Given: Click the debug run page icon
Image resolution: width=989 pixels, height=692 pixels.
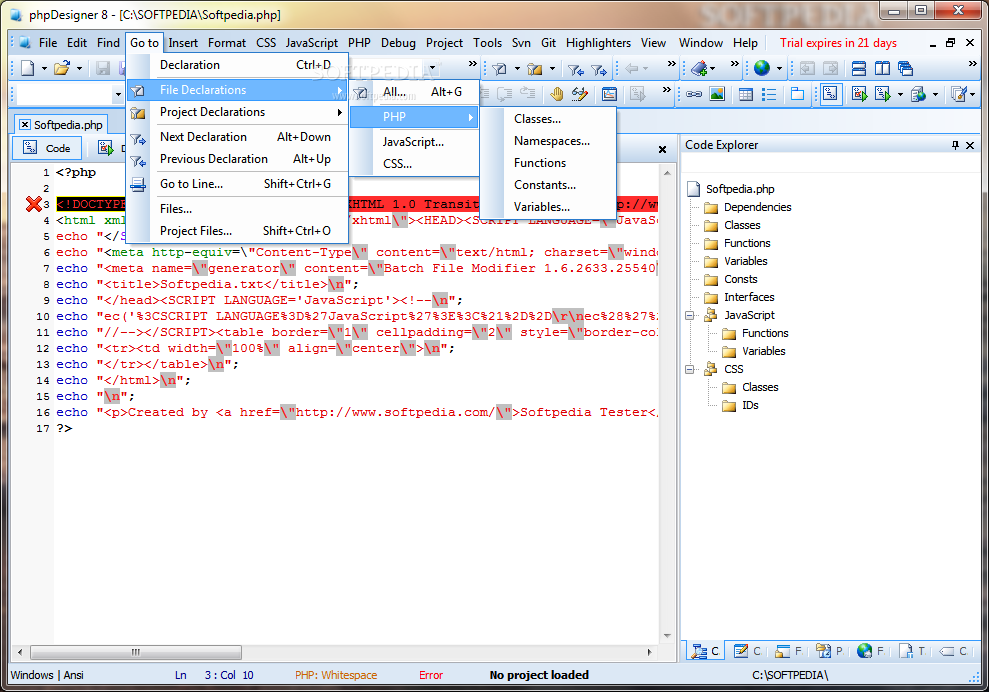Looking at the screenshot, I should [x=859, y=95].
